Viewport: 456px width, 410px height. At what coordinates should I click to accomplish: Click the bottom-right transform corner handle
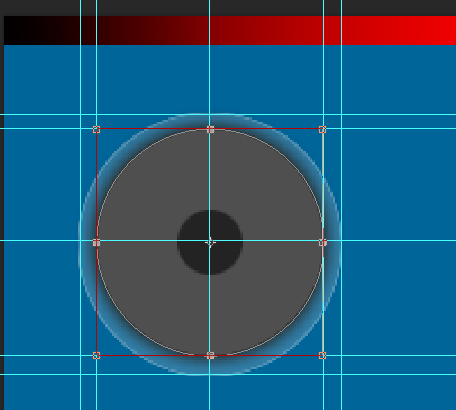[x=322, y=355]
